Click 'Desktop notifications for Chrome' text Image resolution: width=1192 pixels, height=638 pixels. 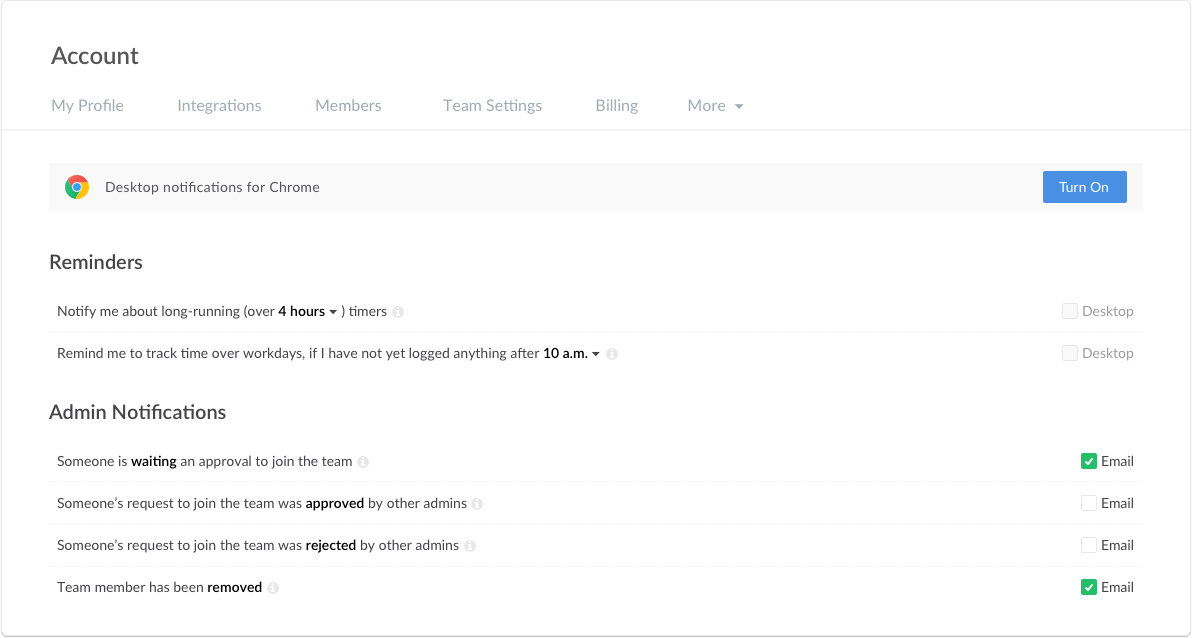(x=212, y=187)
